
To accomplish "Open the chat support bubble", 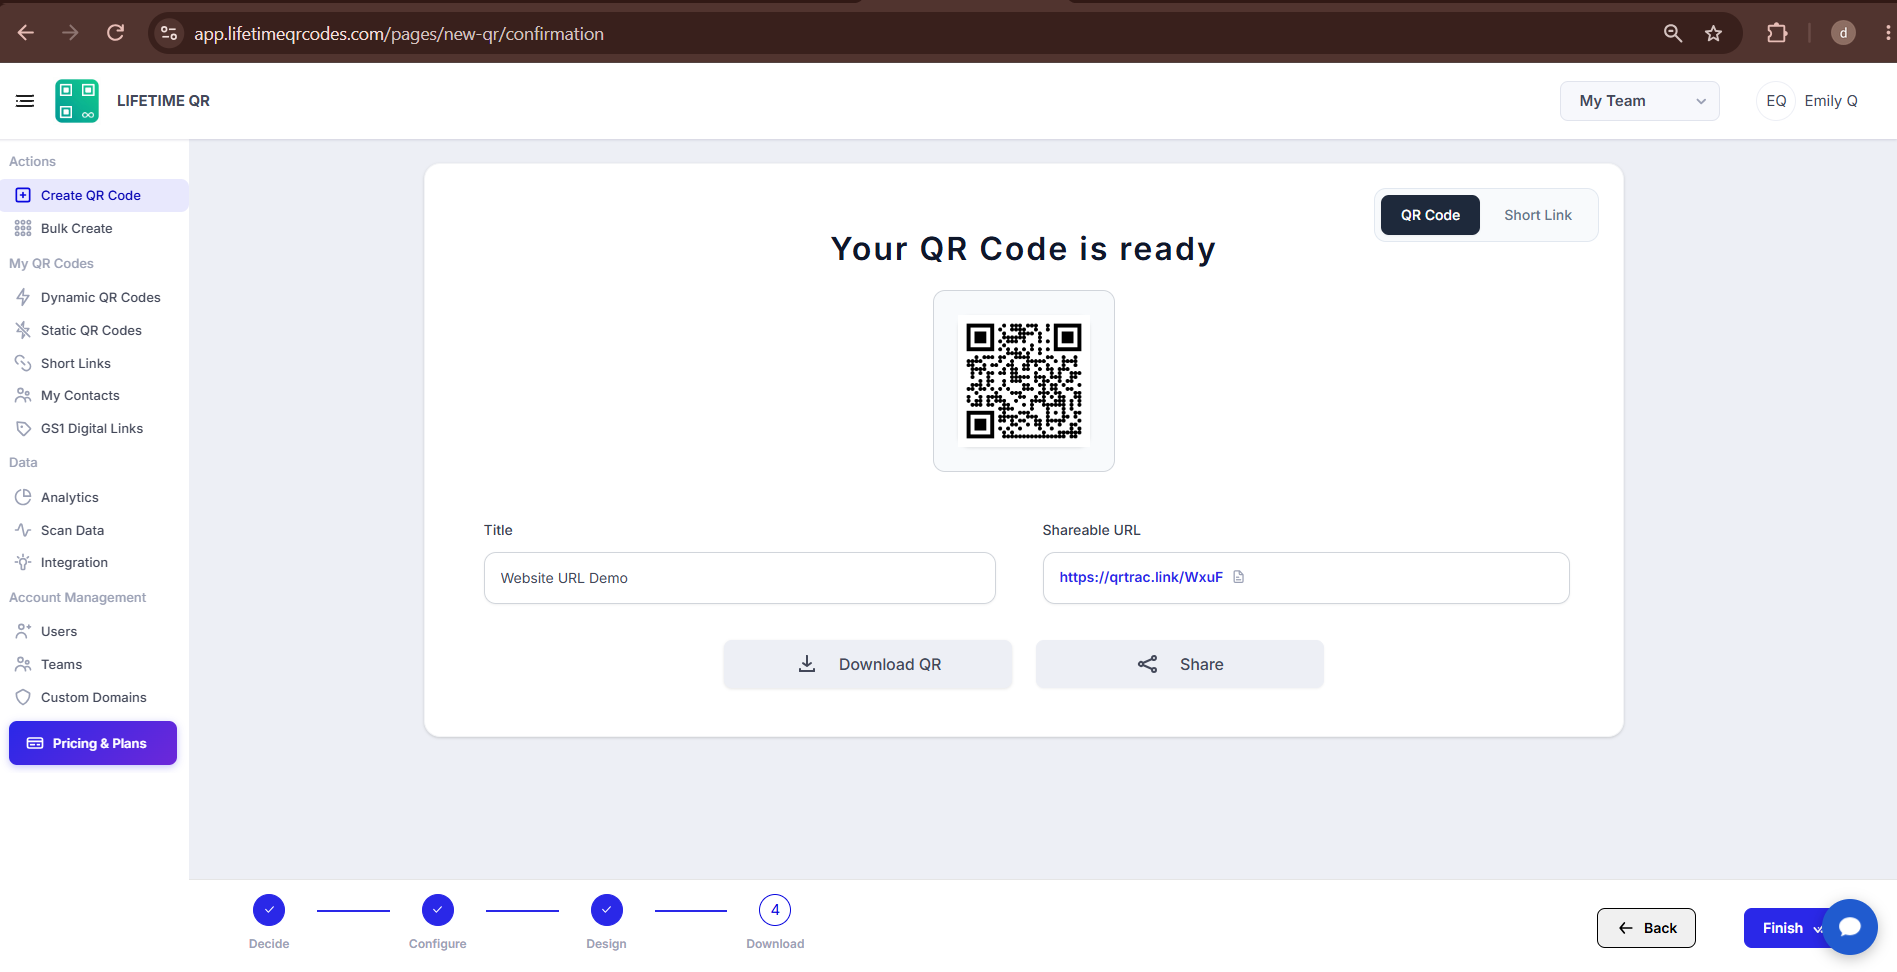I will point(1850,927).
